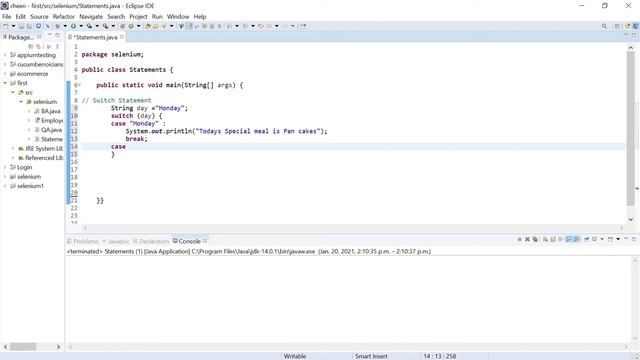This screenshot has width=640, height=360.
Task: Click the Search flashlight toolbar icon
Action: coord(164,26)
